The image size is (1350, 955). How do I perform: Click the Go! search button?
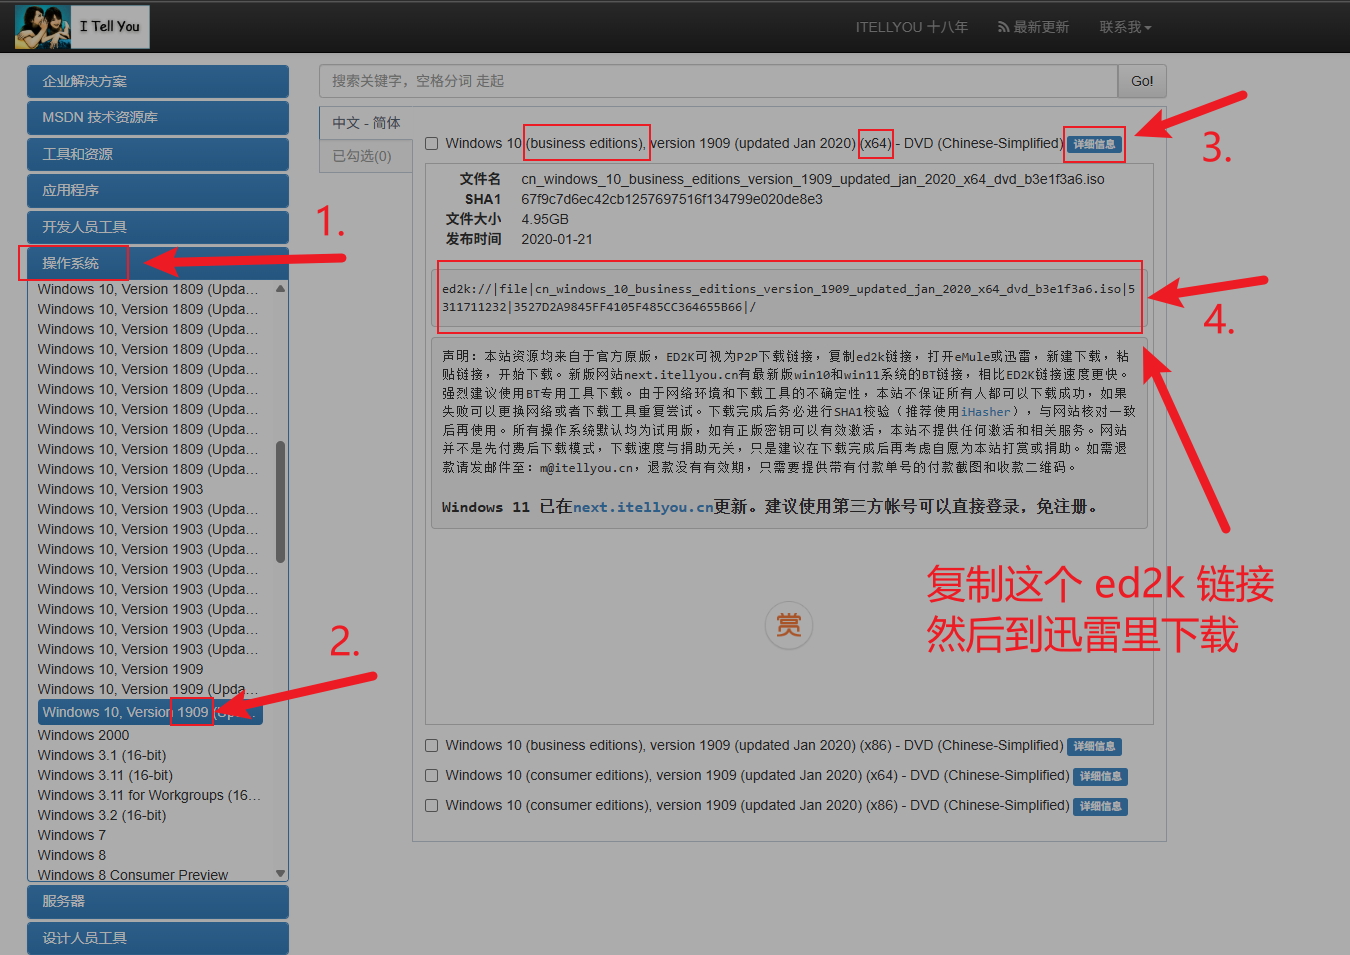click(1142, 81)
